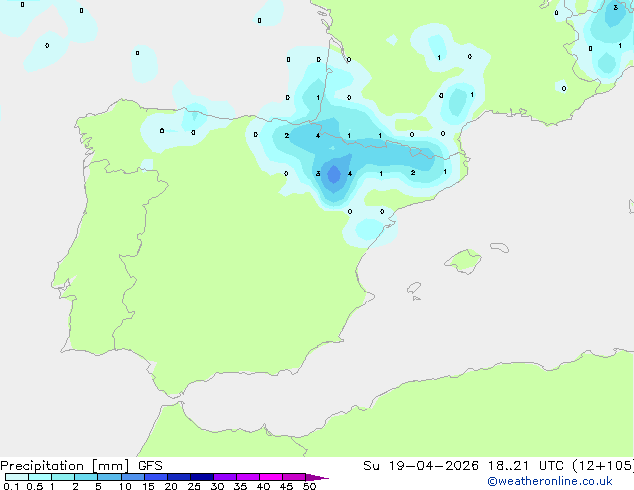The height and width of the screenshot is (490, 634).
Task: Pick the 2–5 mm legend color box
Action: 86,477
